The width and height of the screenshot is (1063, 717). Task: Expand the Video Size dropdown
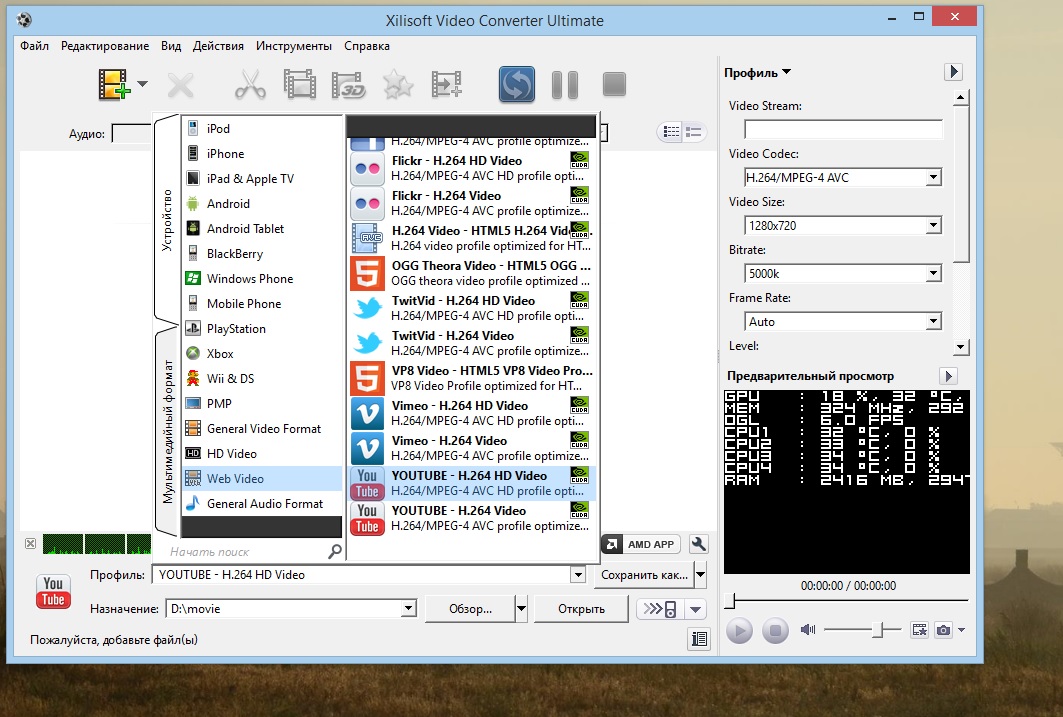coord(933,226)
